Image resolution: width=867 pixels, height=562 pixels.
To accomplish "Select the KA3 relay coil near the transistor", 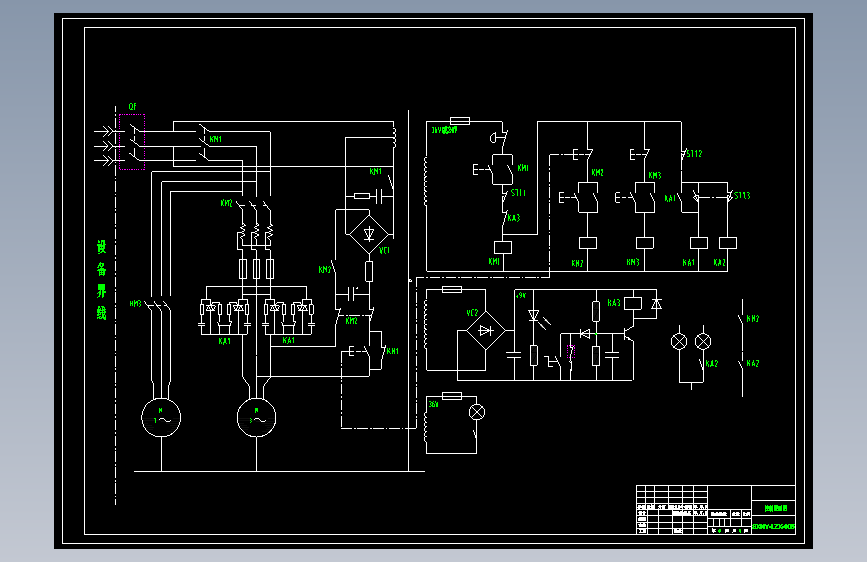I will pos(633,303).
